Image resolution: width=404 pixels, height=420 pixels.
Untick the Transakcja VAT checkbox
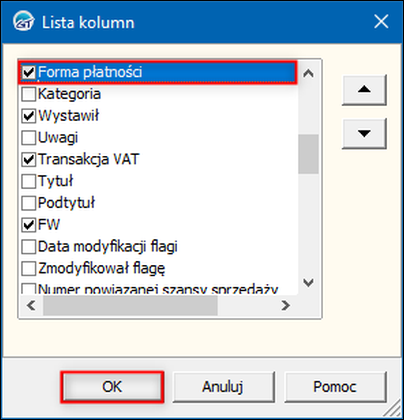(x=29, y=159)
